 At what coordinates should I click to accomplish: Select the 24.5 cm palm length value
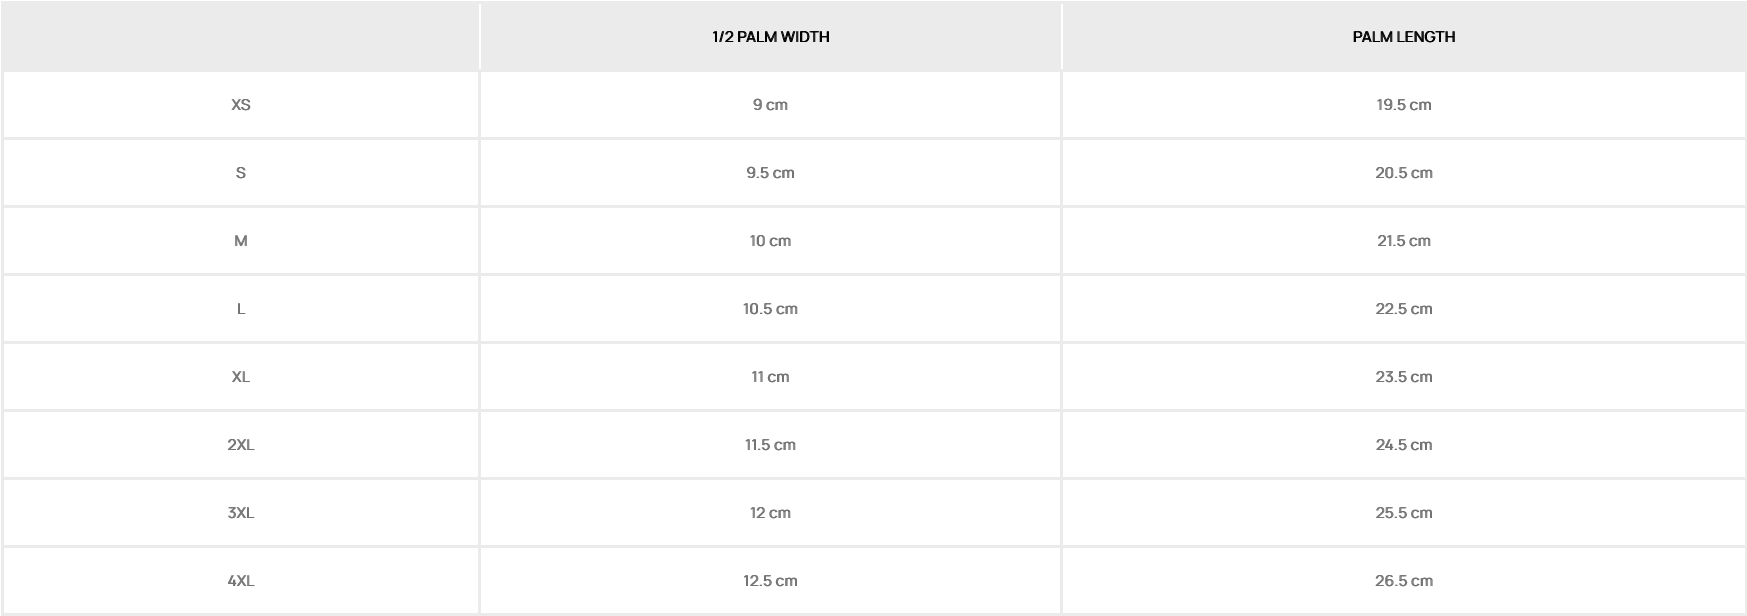click(x=1403, y=445)
